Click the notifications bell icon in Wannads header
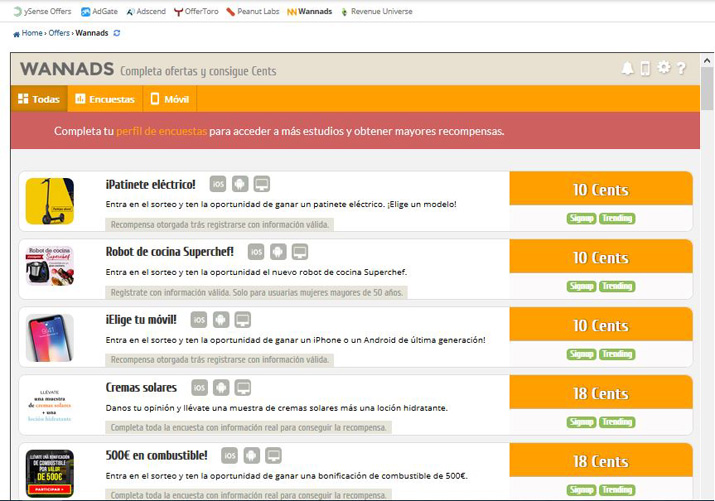The width and height of the screenshot is (715, 501). click(627, 68)
